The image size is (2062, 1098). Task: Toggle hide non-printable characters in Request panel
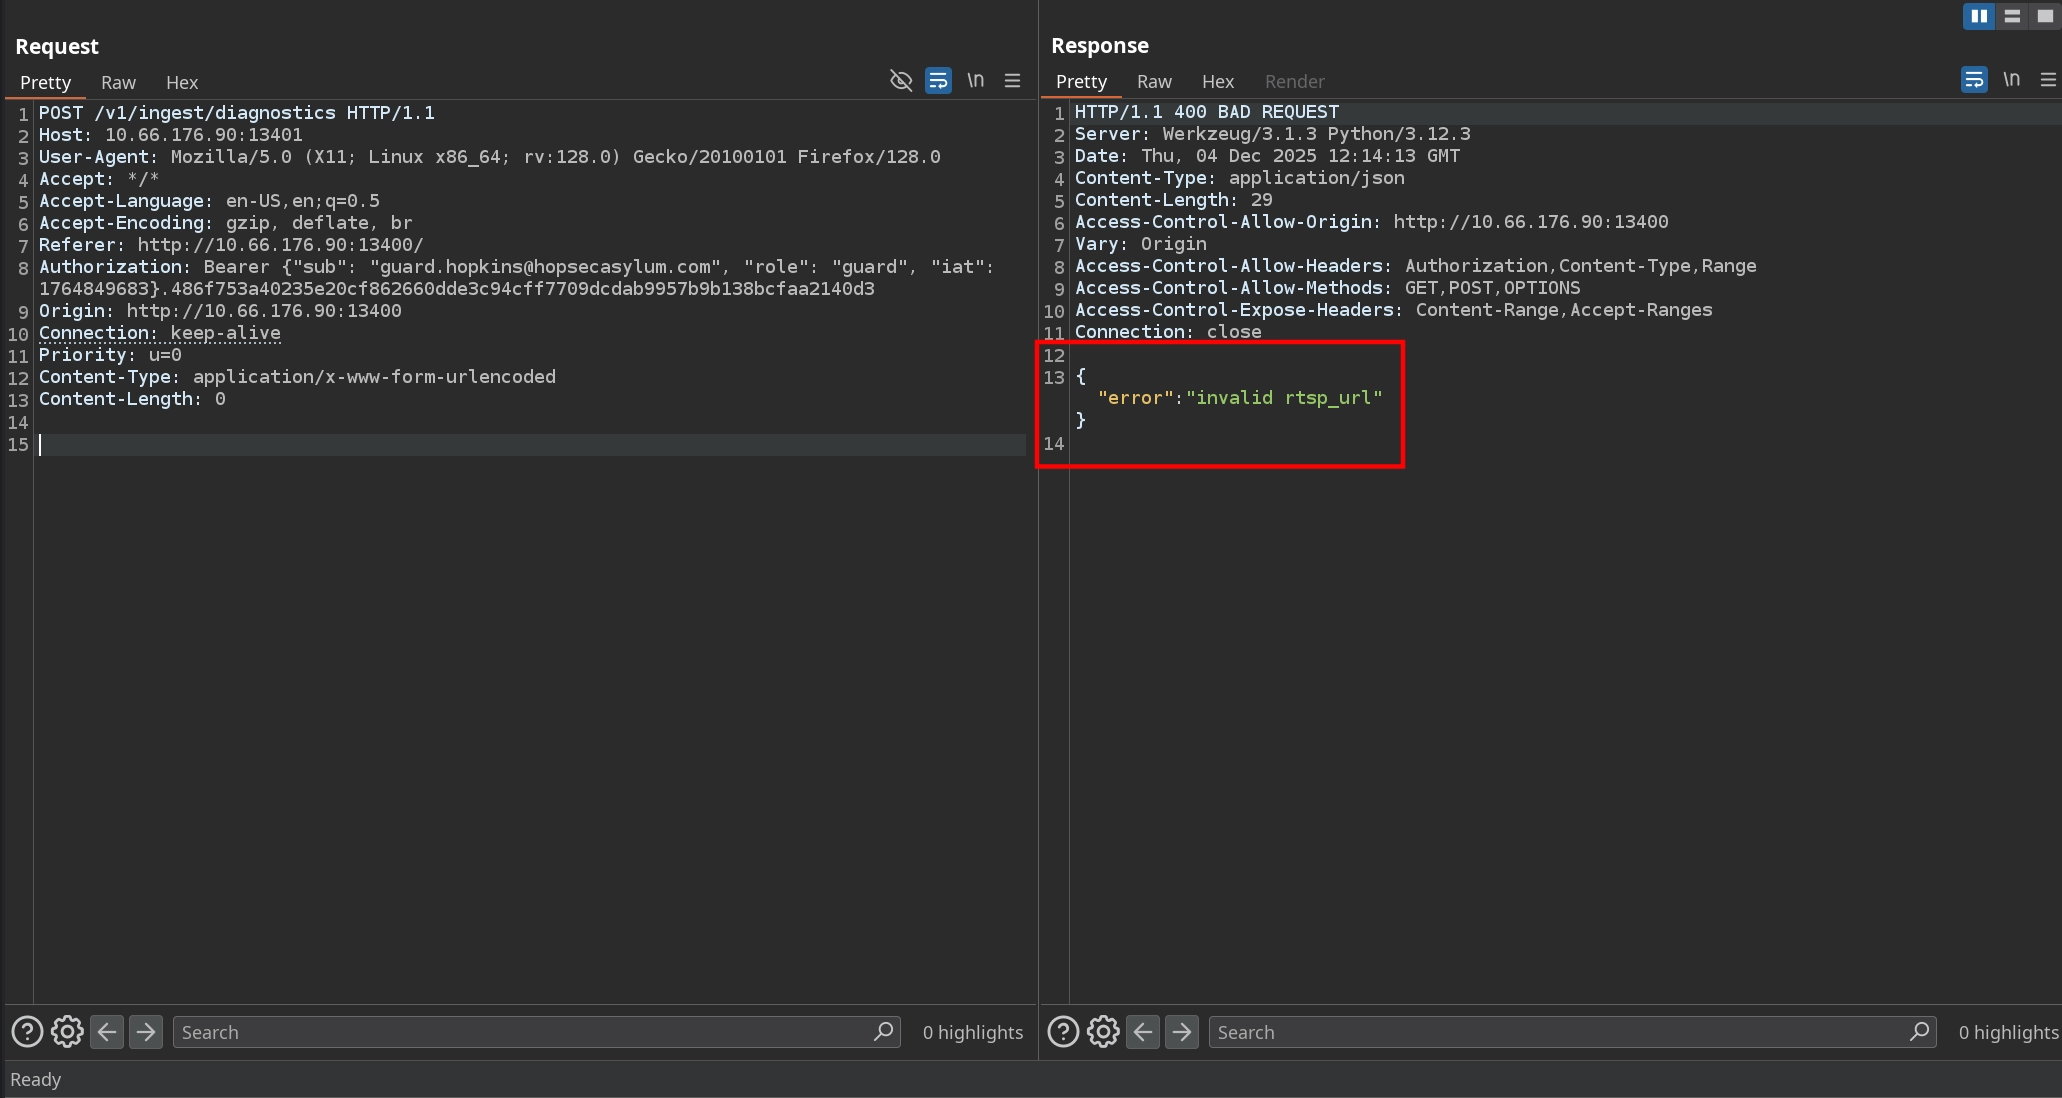pyautogui.click(x=901, y=81)
